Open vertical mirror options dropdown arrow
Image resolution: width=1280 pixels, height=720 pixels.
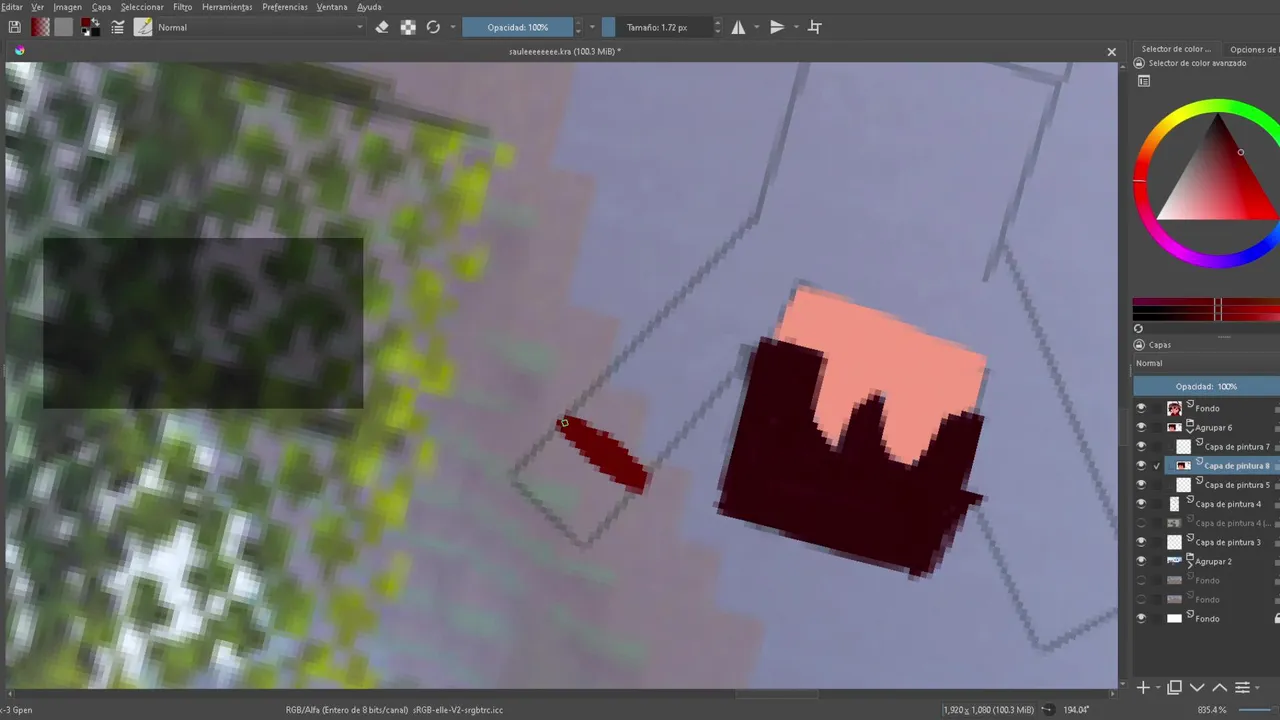[x=796, y=27]
